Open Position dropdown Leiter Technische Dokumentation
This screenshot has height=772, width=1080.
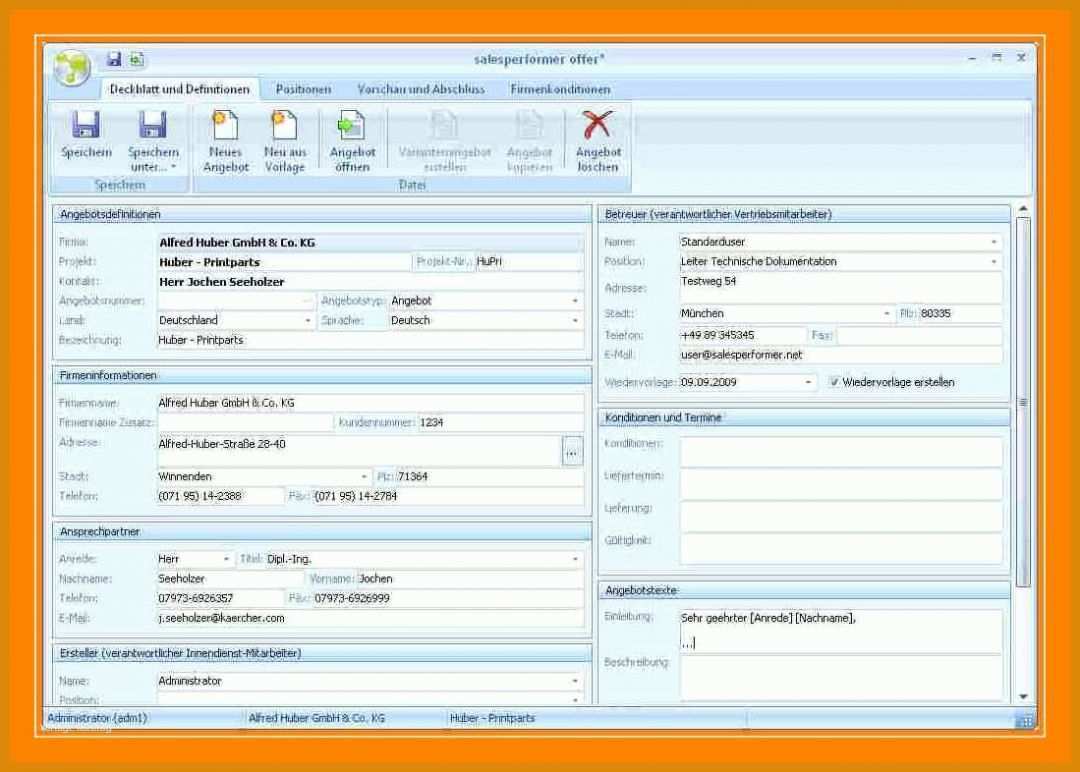993,262
